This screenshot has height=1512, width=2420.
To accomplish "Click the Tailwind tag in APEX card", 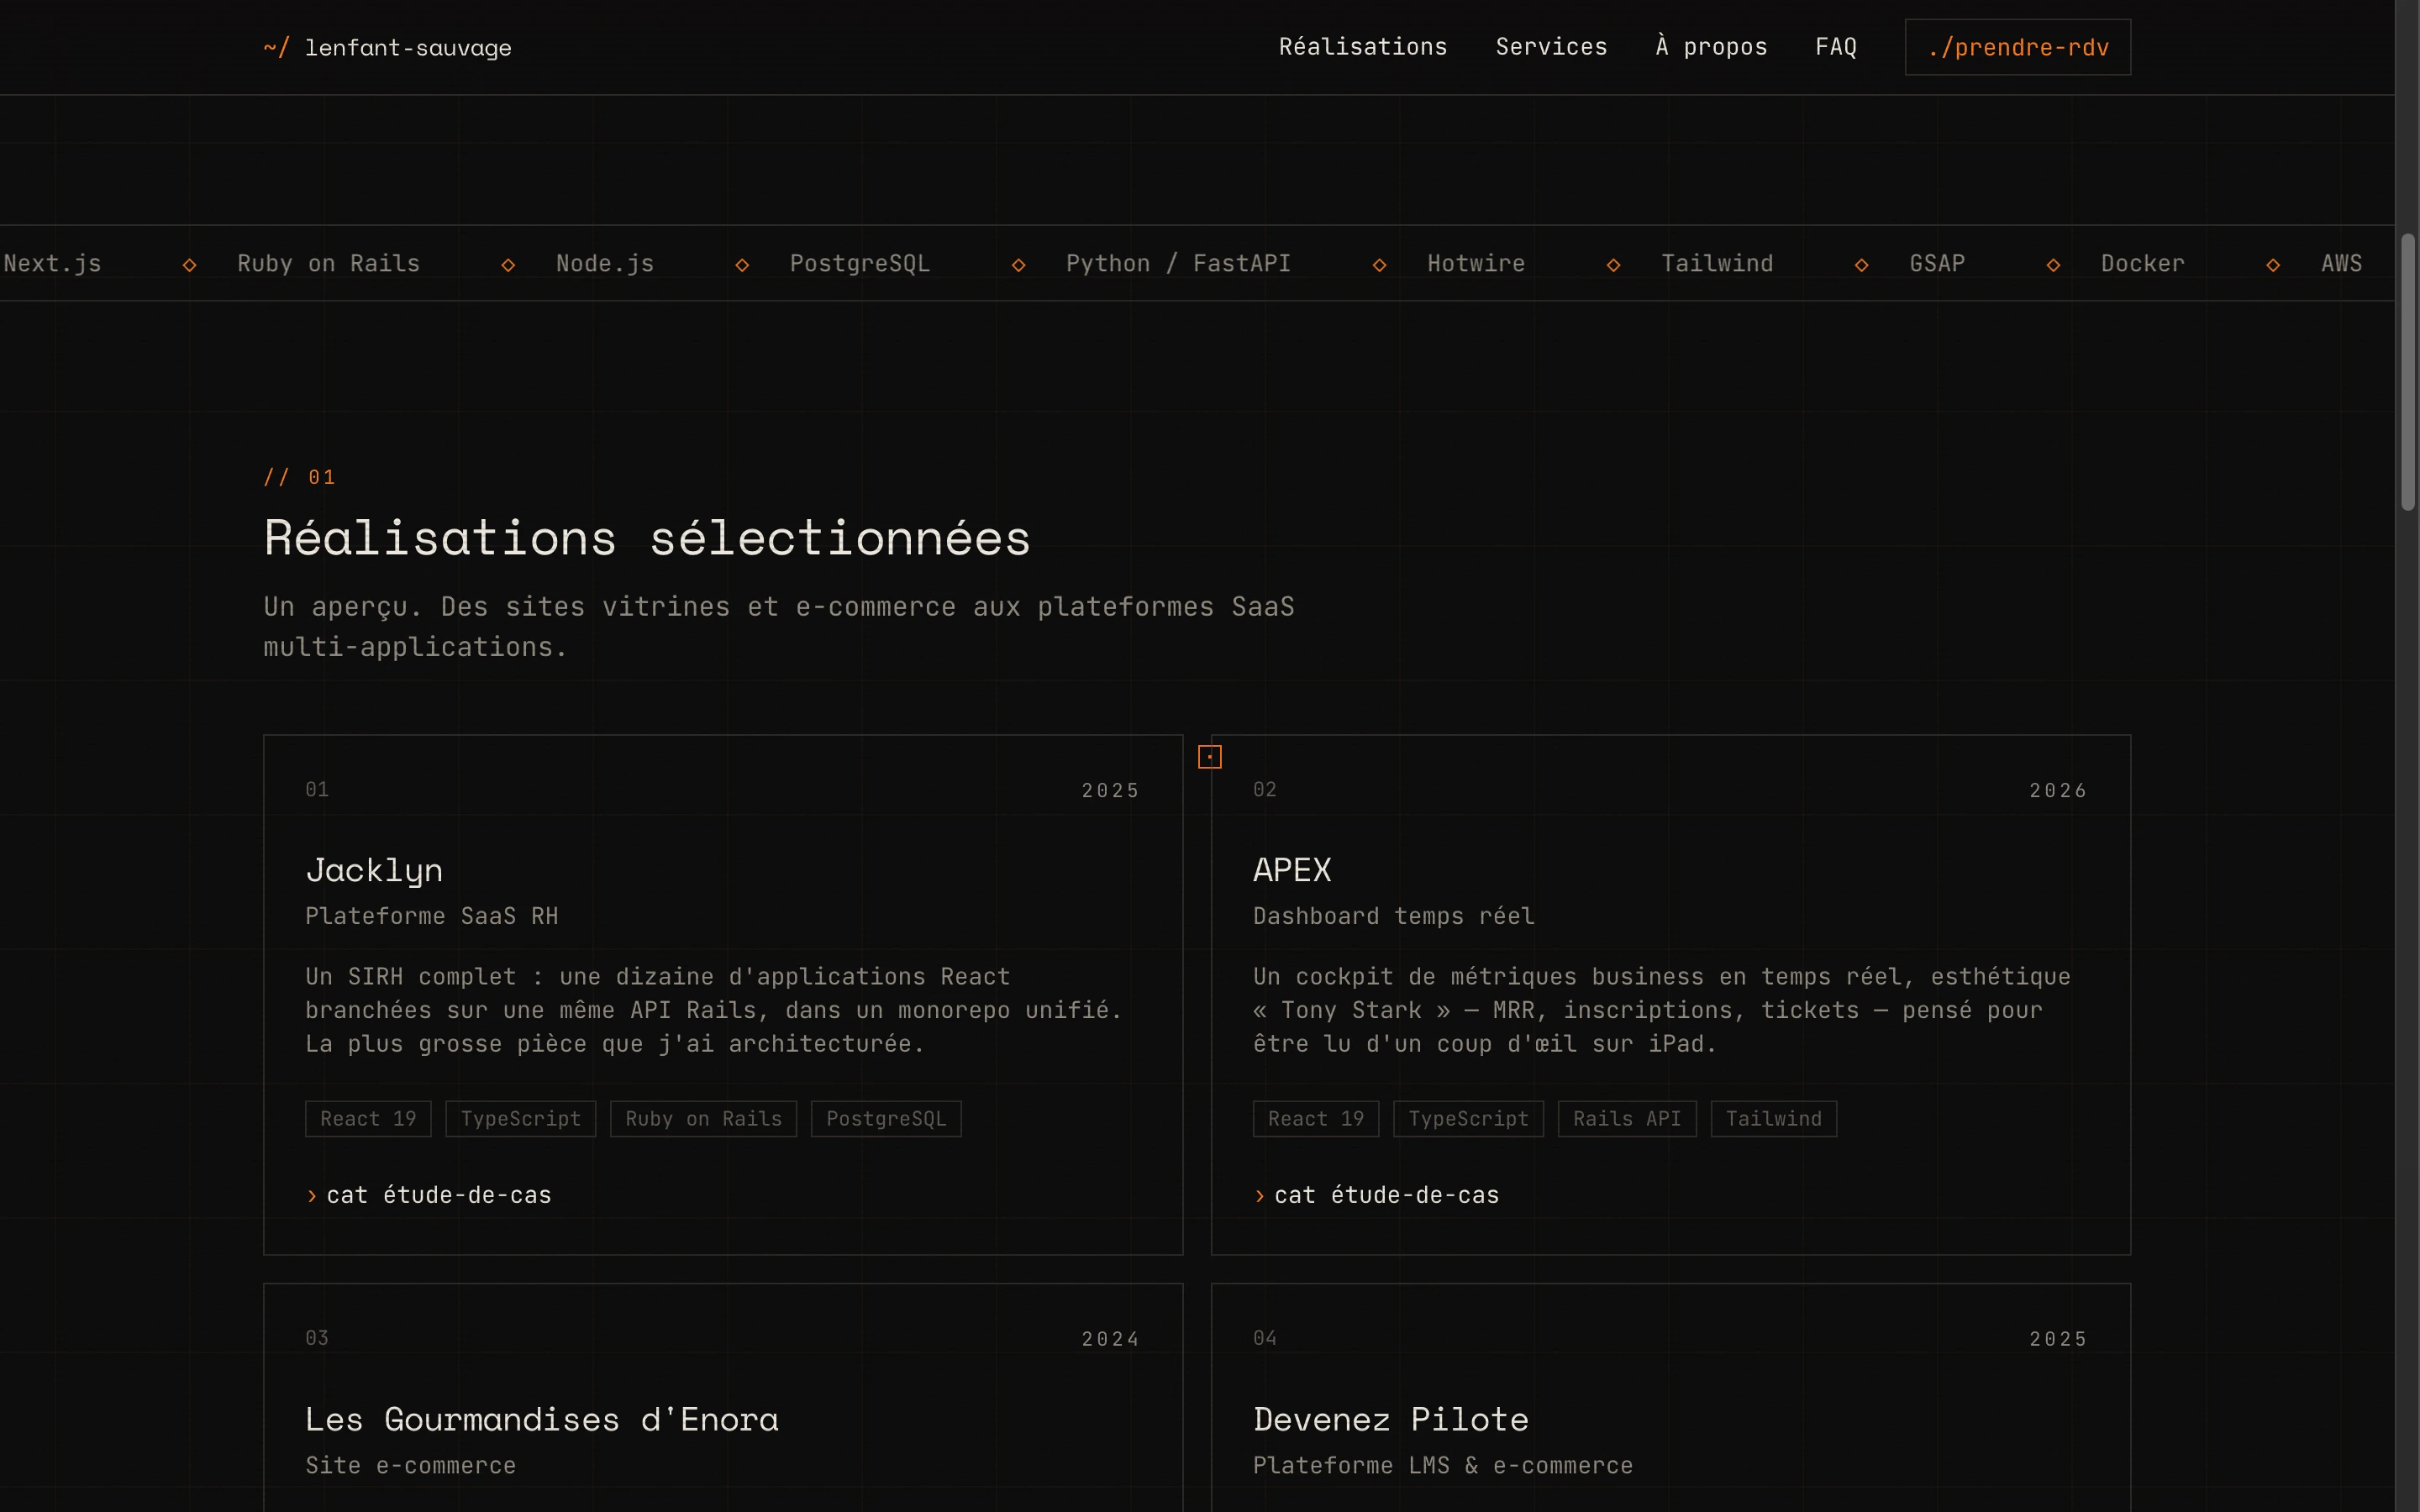I will [1774, 1119].
